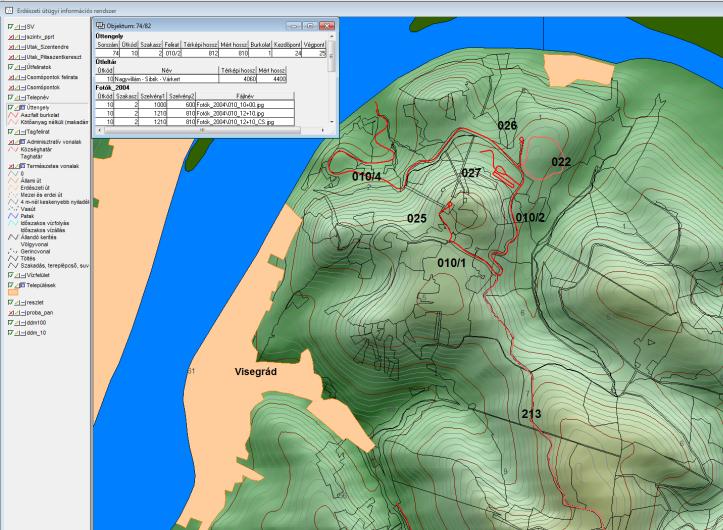Image resolution: width=723 pixels, height=530 pixels.
Task: Click the pencil icon beside Tagfelirat layer
Action: [x=17, y=132]
